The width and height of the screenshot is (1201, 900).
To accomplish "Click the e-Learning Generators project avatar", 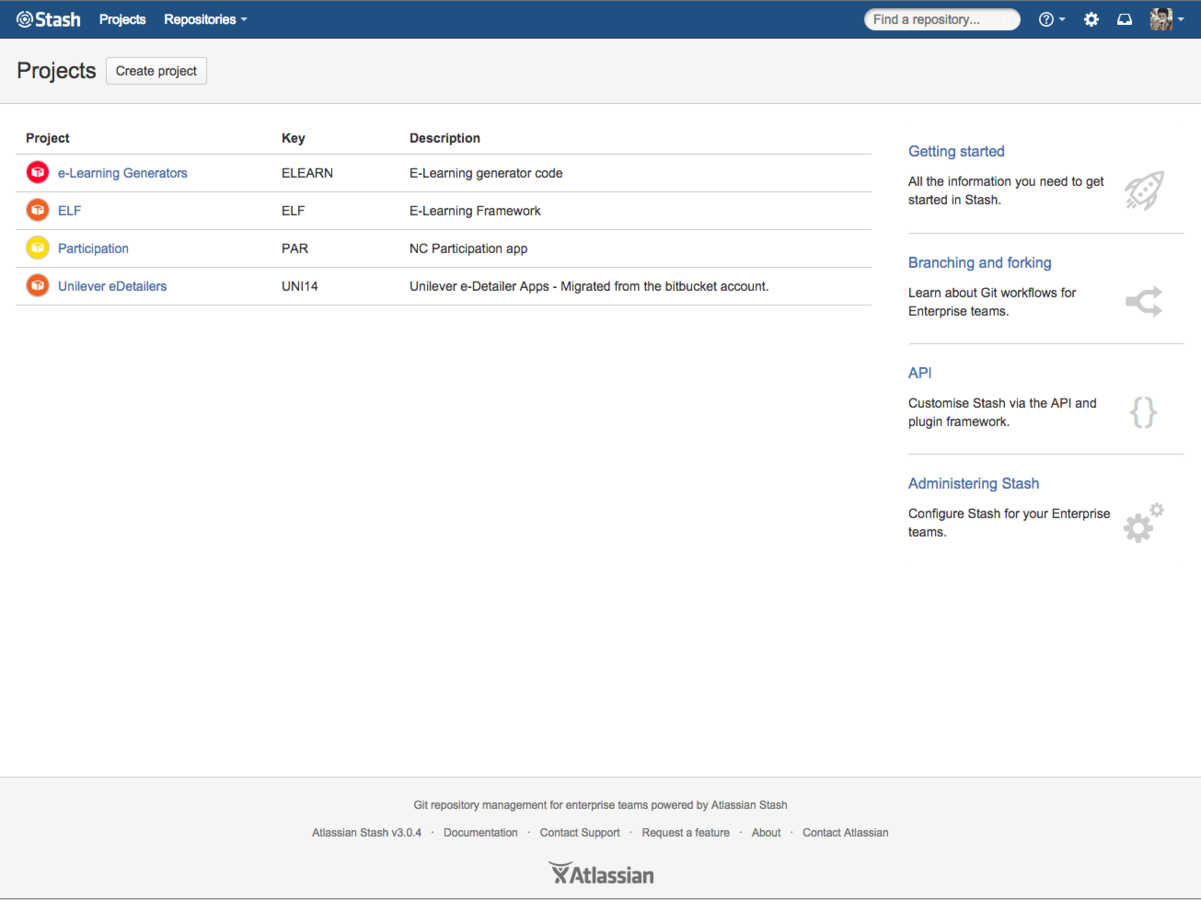I will click(38, 173).
